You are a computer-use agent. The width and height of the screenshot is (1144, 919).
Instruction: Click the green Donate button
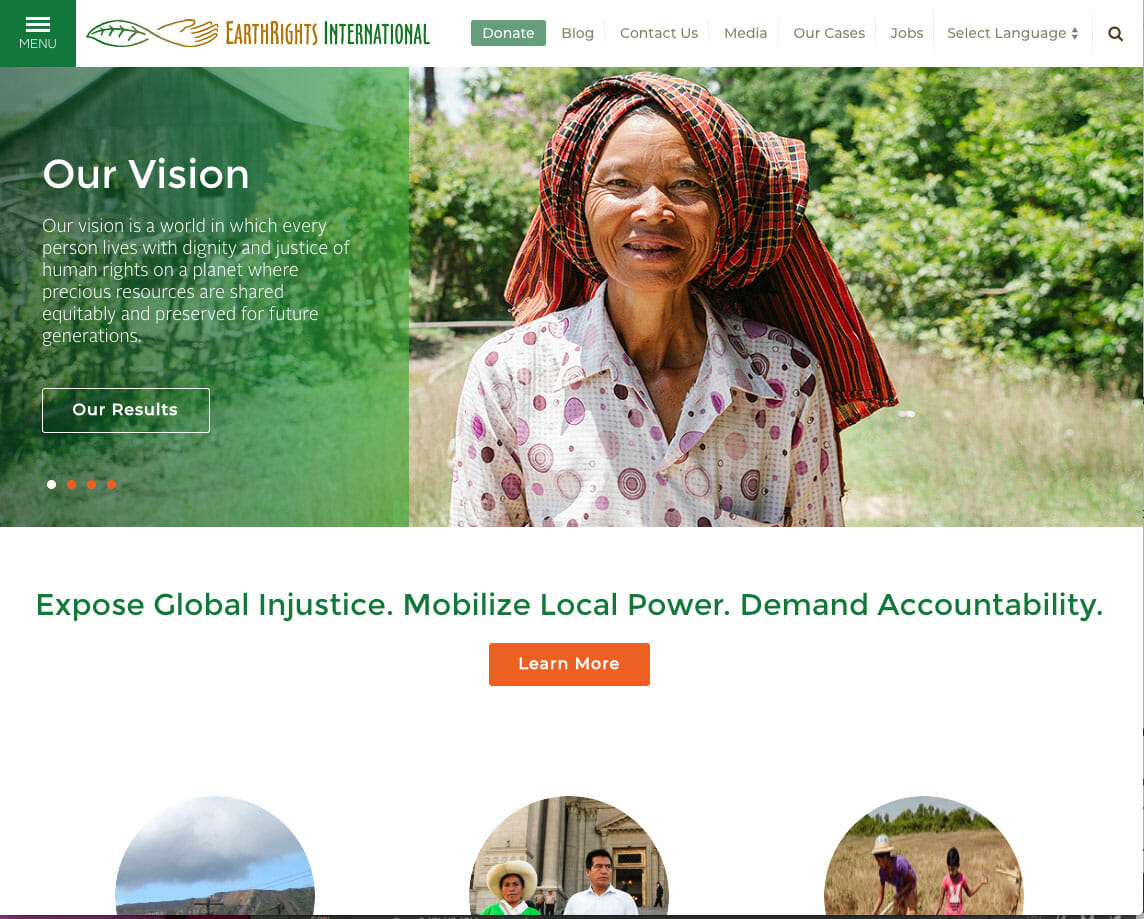point(508,34)
